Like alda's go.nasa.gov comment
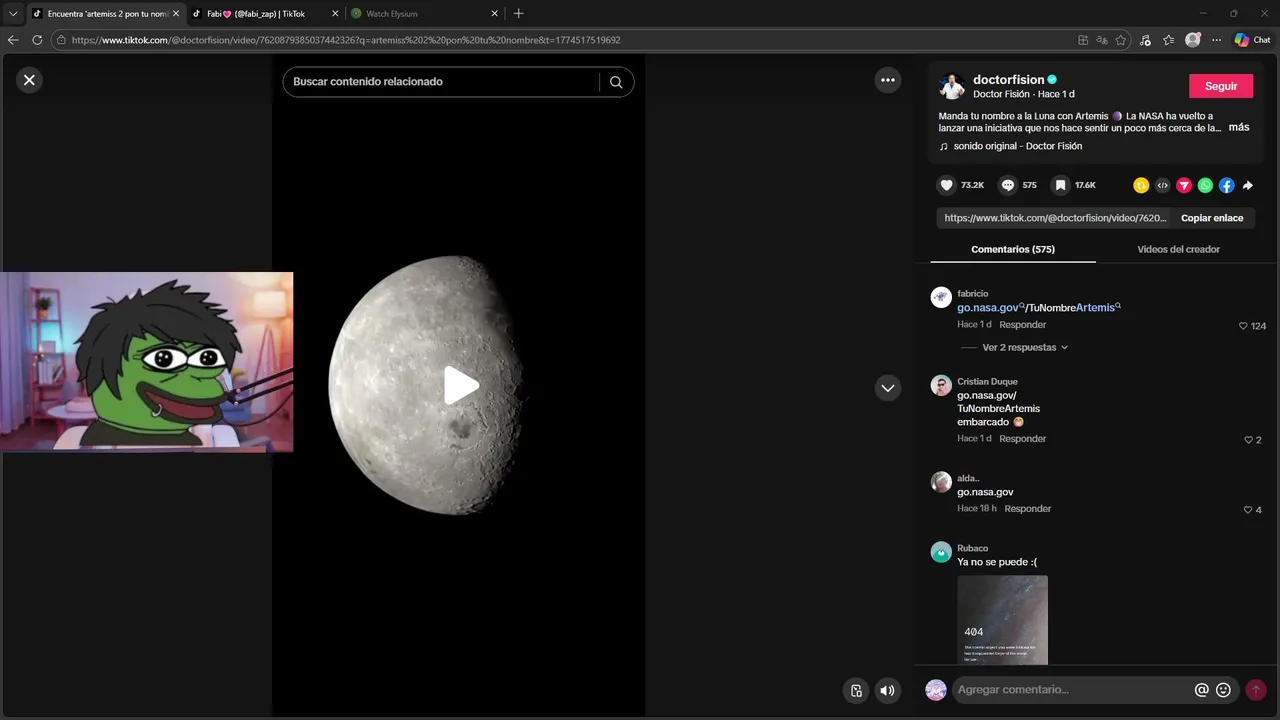 point(1248,510)
